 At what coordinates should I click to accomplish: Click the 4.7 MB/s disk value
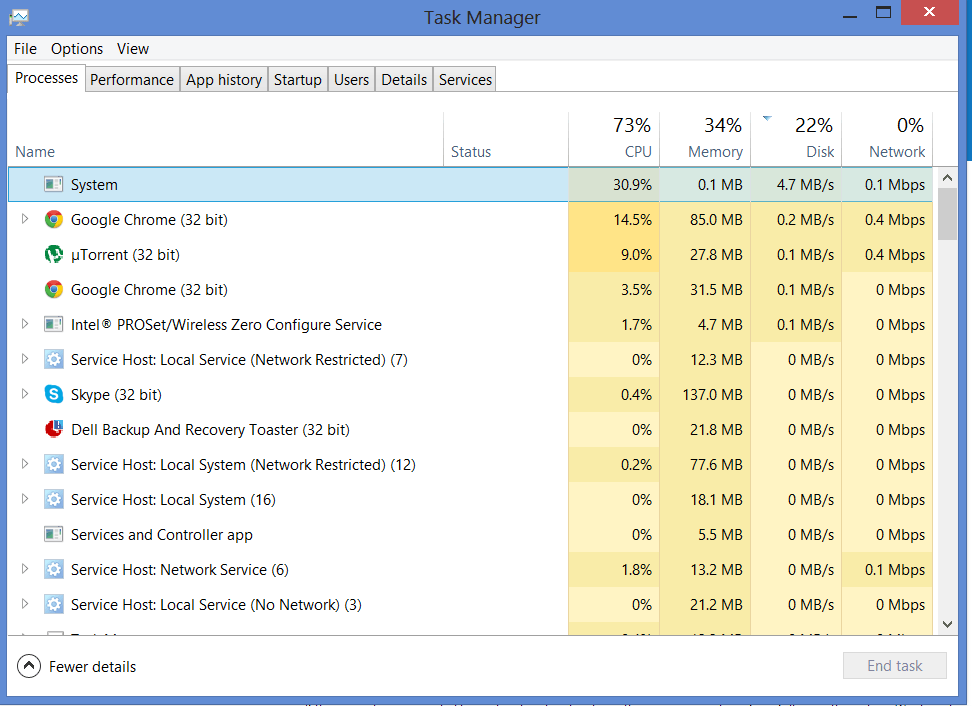805,185
